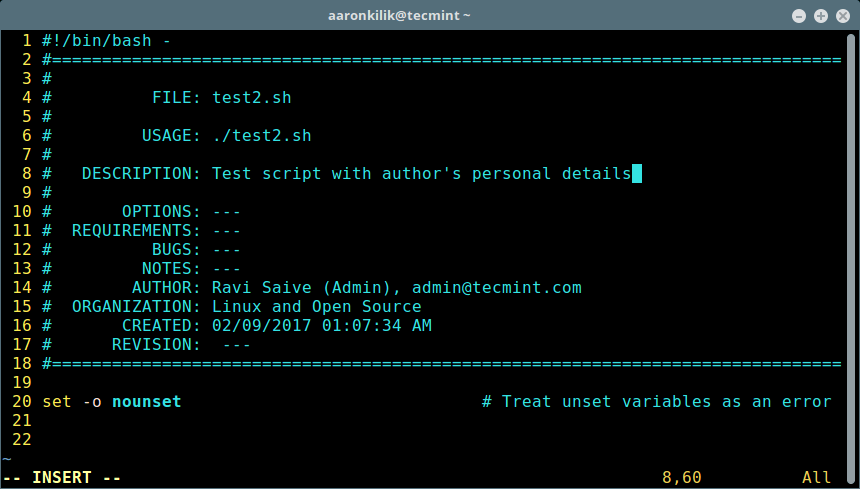Click the nounset keyword
This screenshot has height=489, width=860.
[146, 402]
